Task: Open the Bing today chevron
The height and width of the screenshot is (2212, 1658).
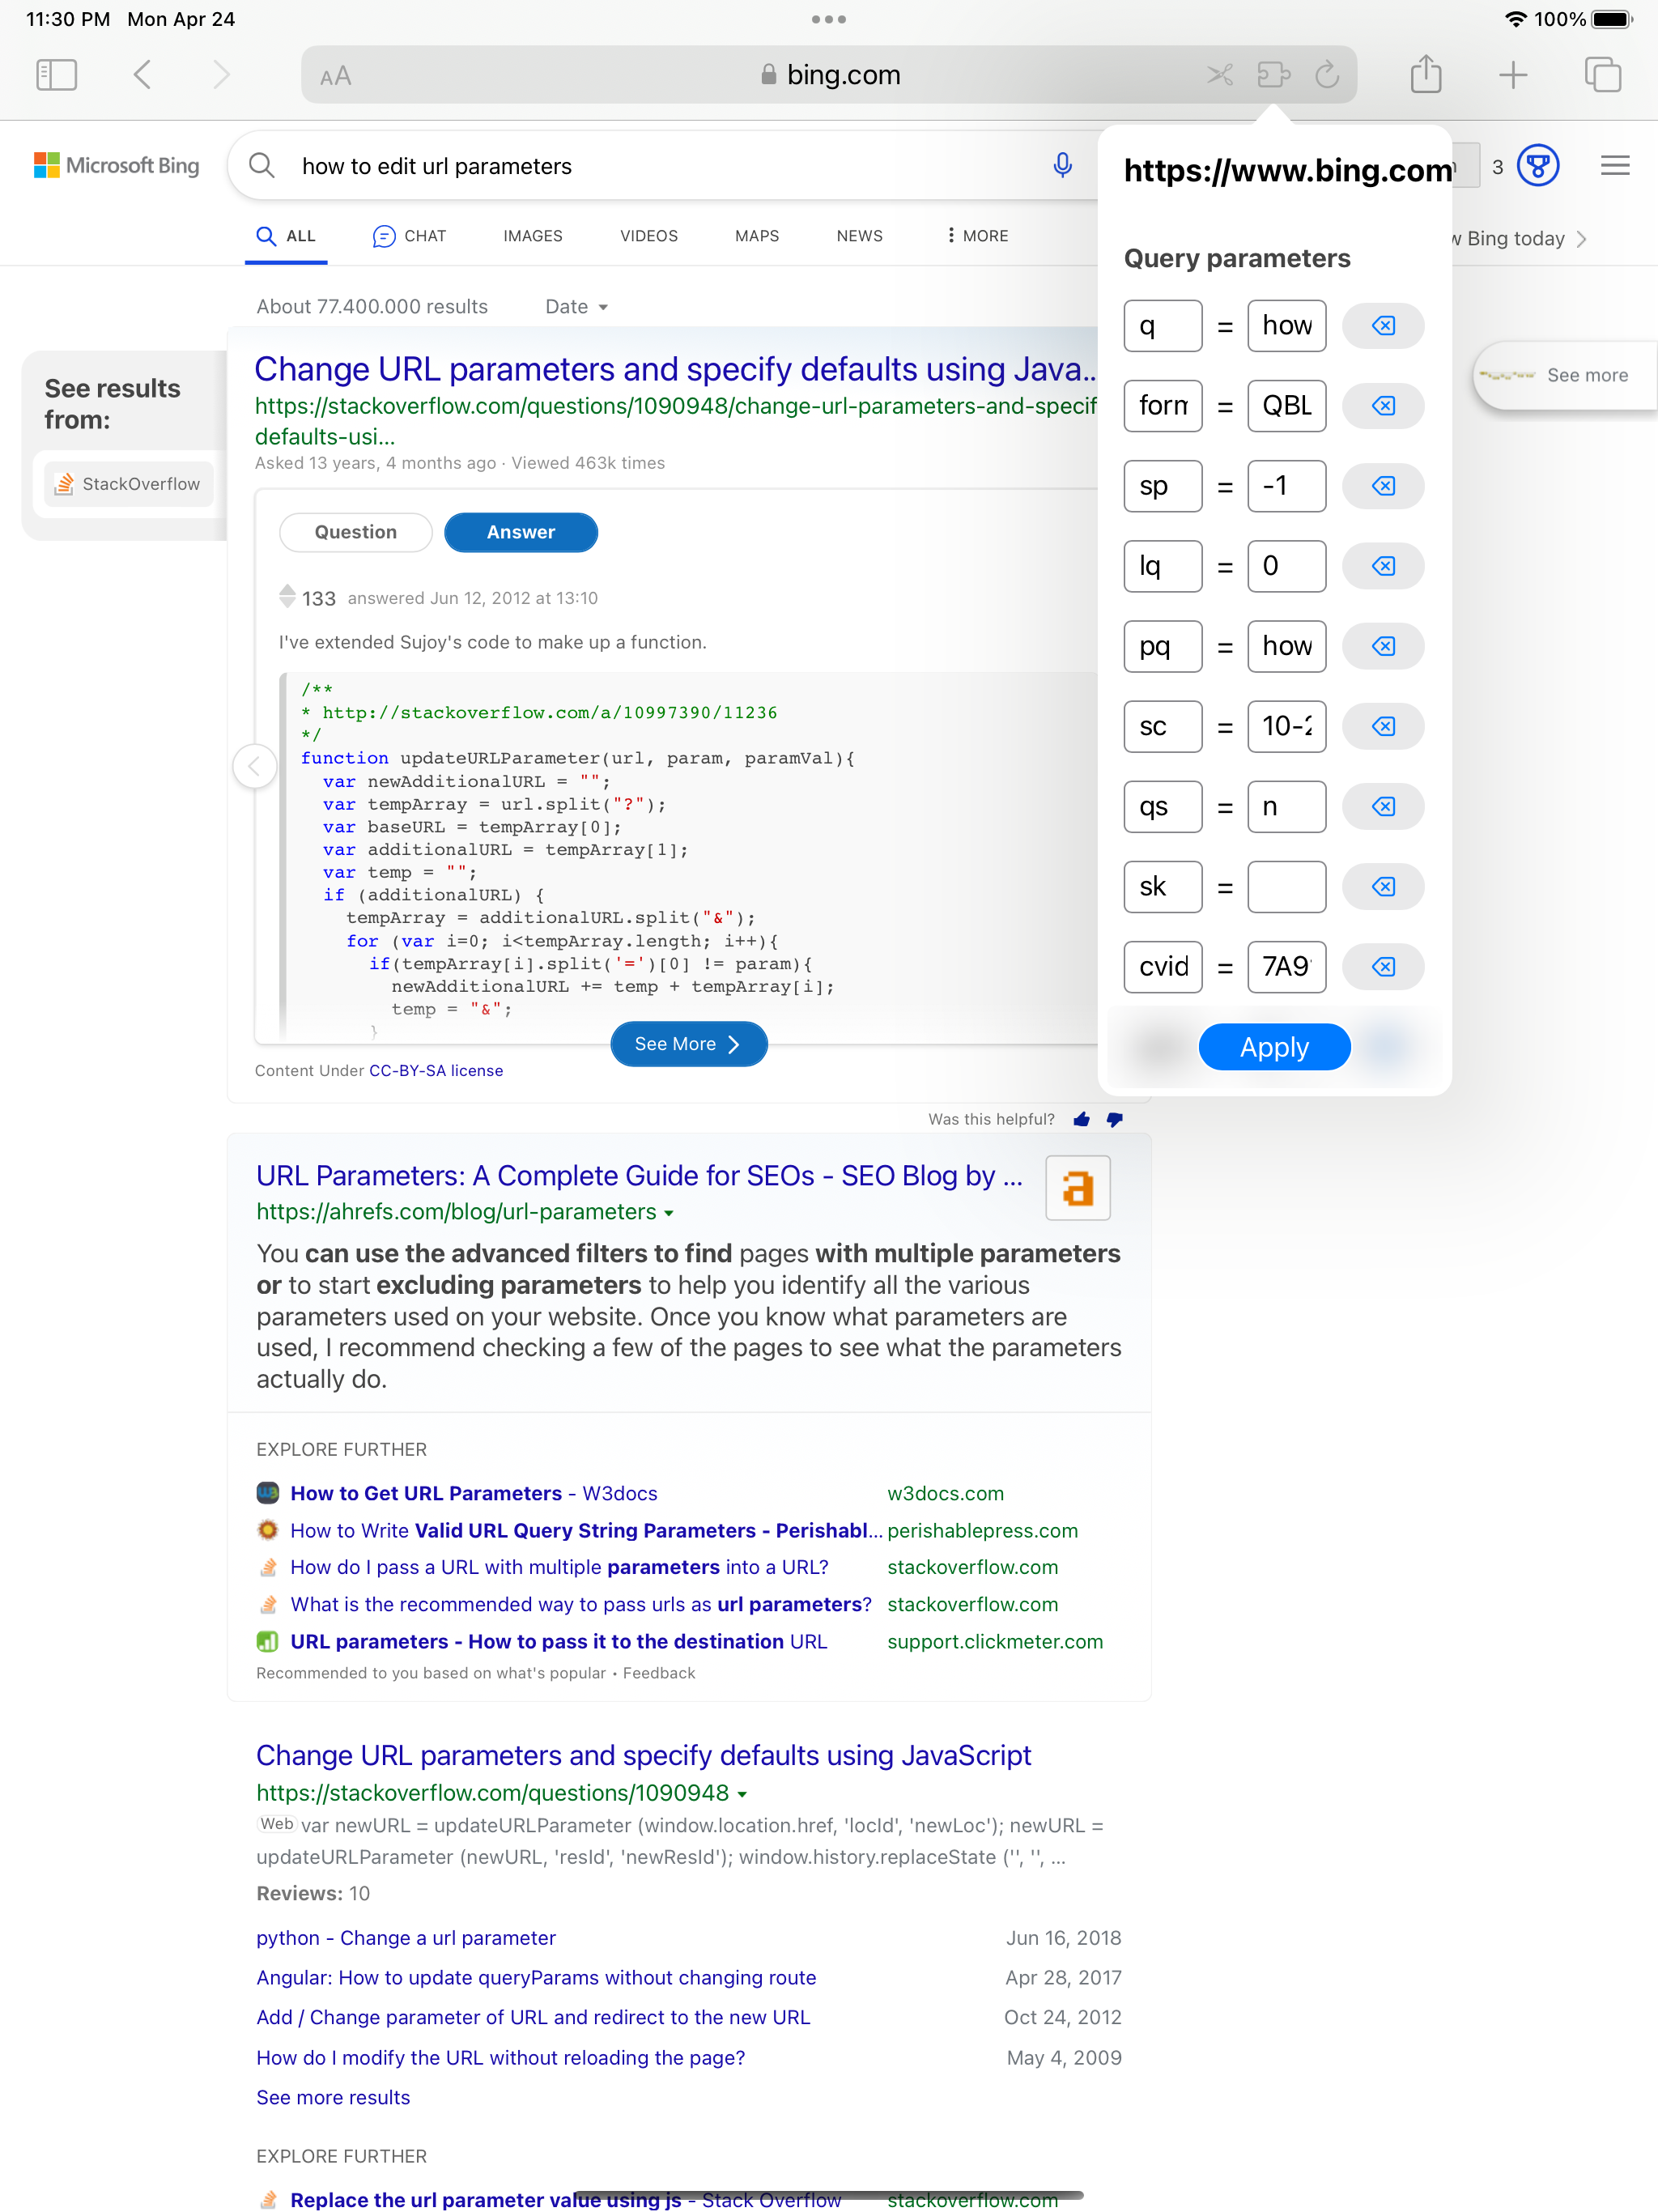Action: (1581, 239)
